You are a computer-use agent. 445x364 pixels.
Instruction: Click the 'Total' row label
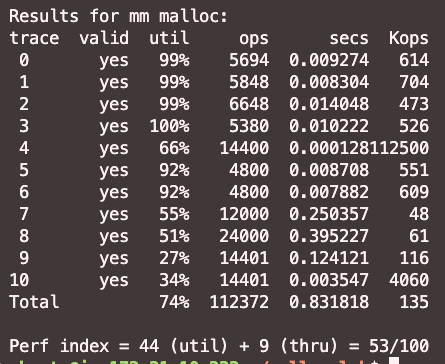pyautogui.click(x=34, y=302)
